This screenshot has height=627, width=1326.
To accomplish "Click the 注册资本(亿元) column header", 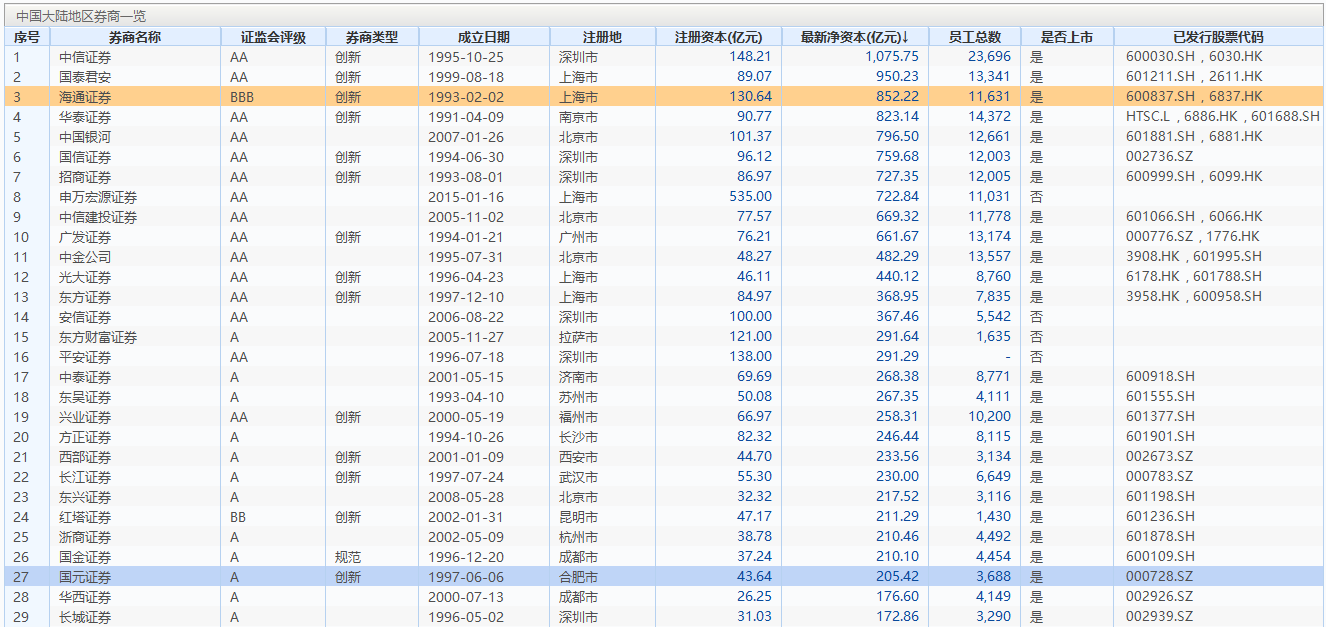I will click(x=718, y=37).
